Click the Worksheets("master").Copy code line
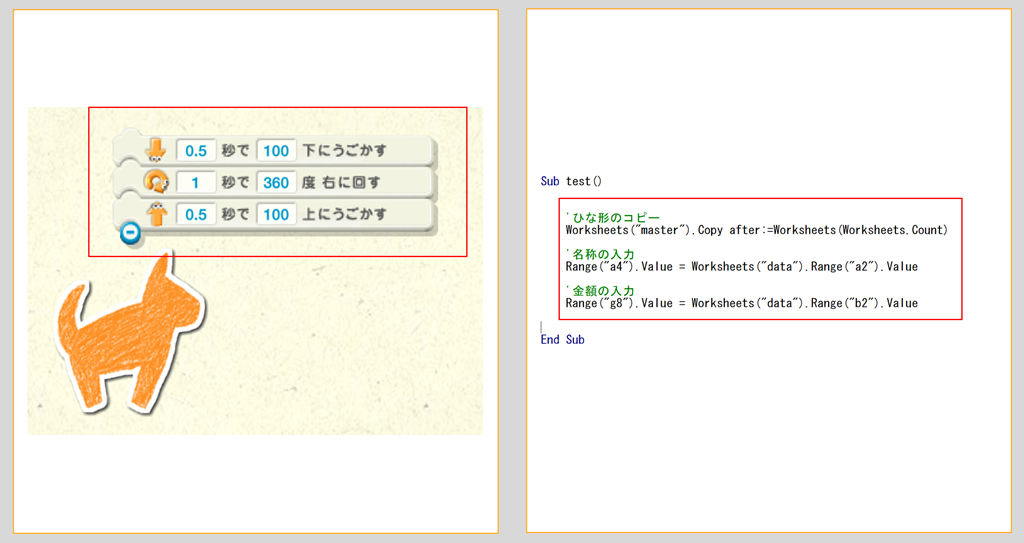The width and height of the screenshot is (1024, 543). click(x=756, y=230)
